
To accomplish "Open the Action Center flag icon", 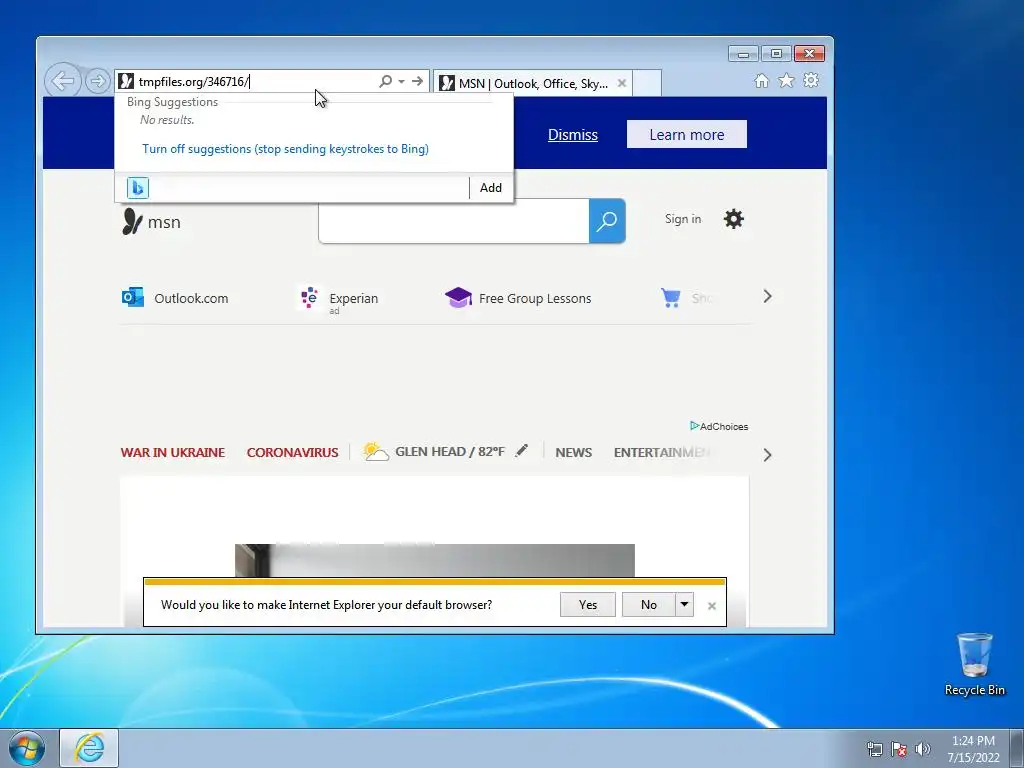I will 899,749.
